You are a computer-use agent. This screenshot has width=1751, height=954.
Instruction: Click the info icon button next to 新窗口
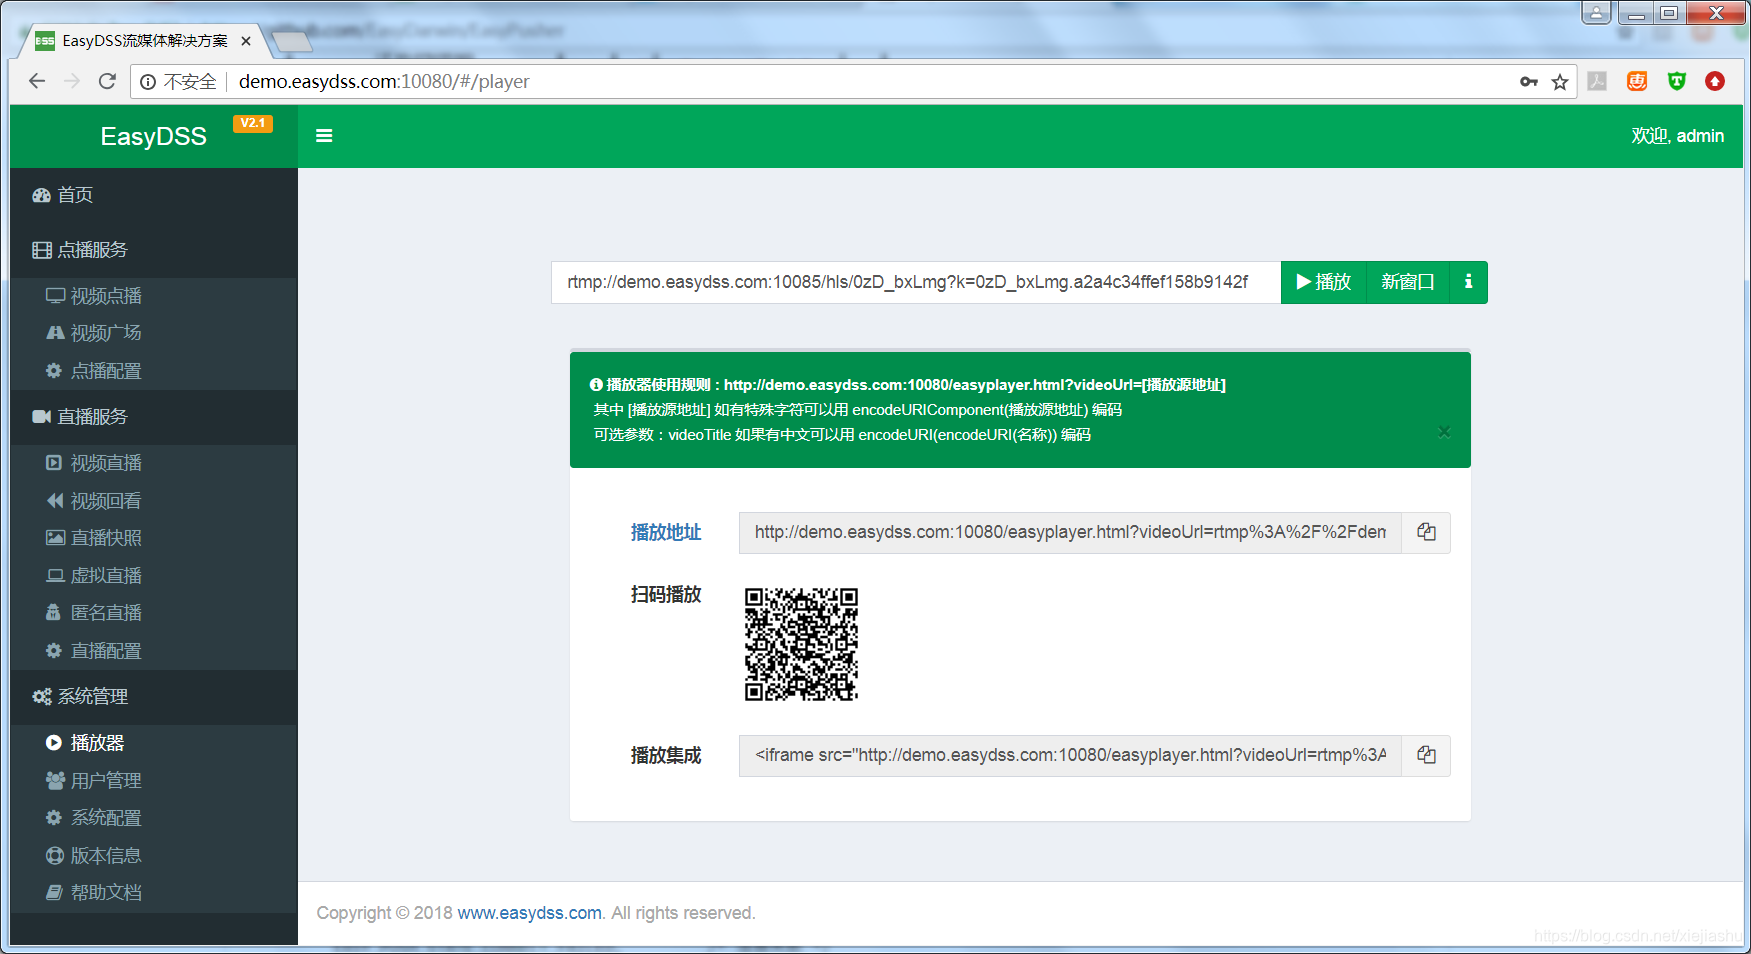click(1468, 282)
